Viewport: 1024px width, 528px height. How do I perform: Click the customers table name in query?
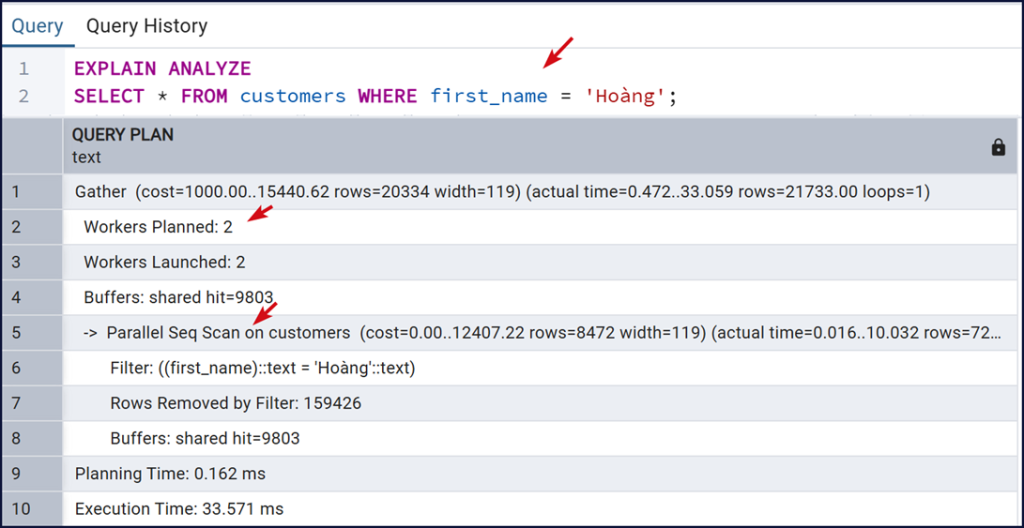[292, 96]
